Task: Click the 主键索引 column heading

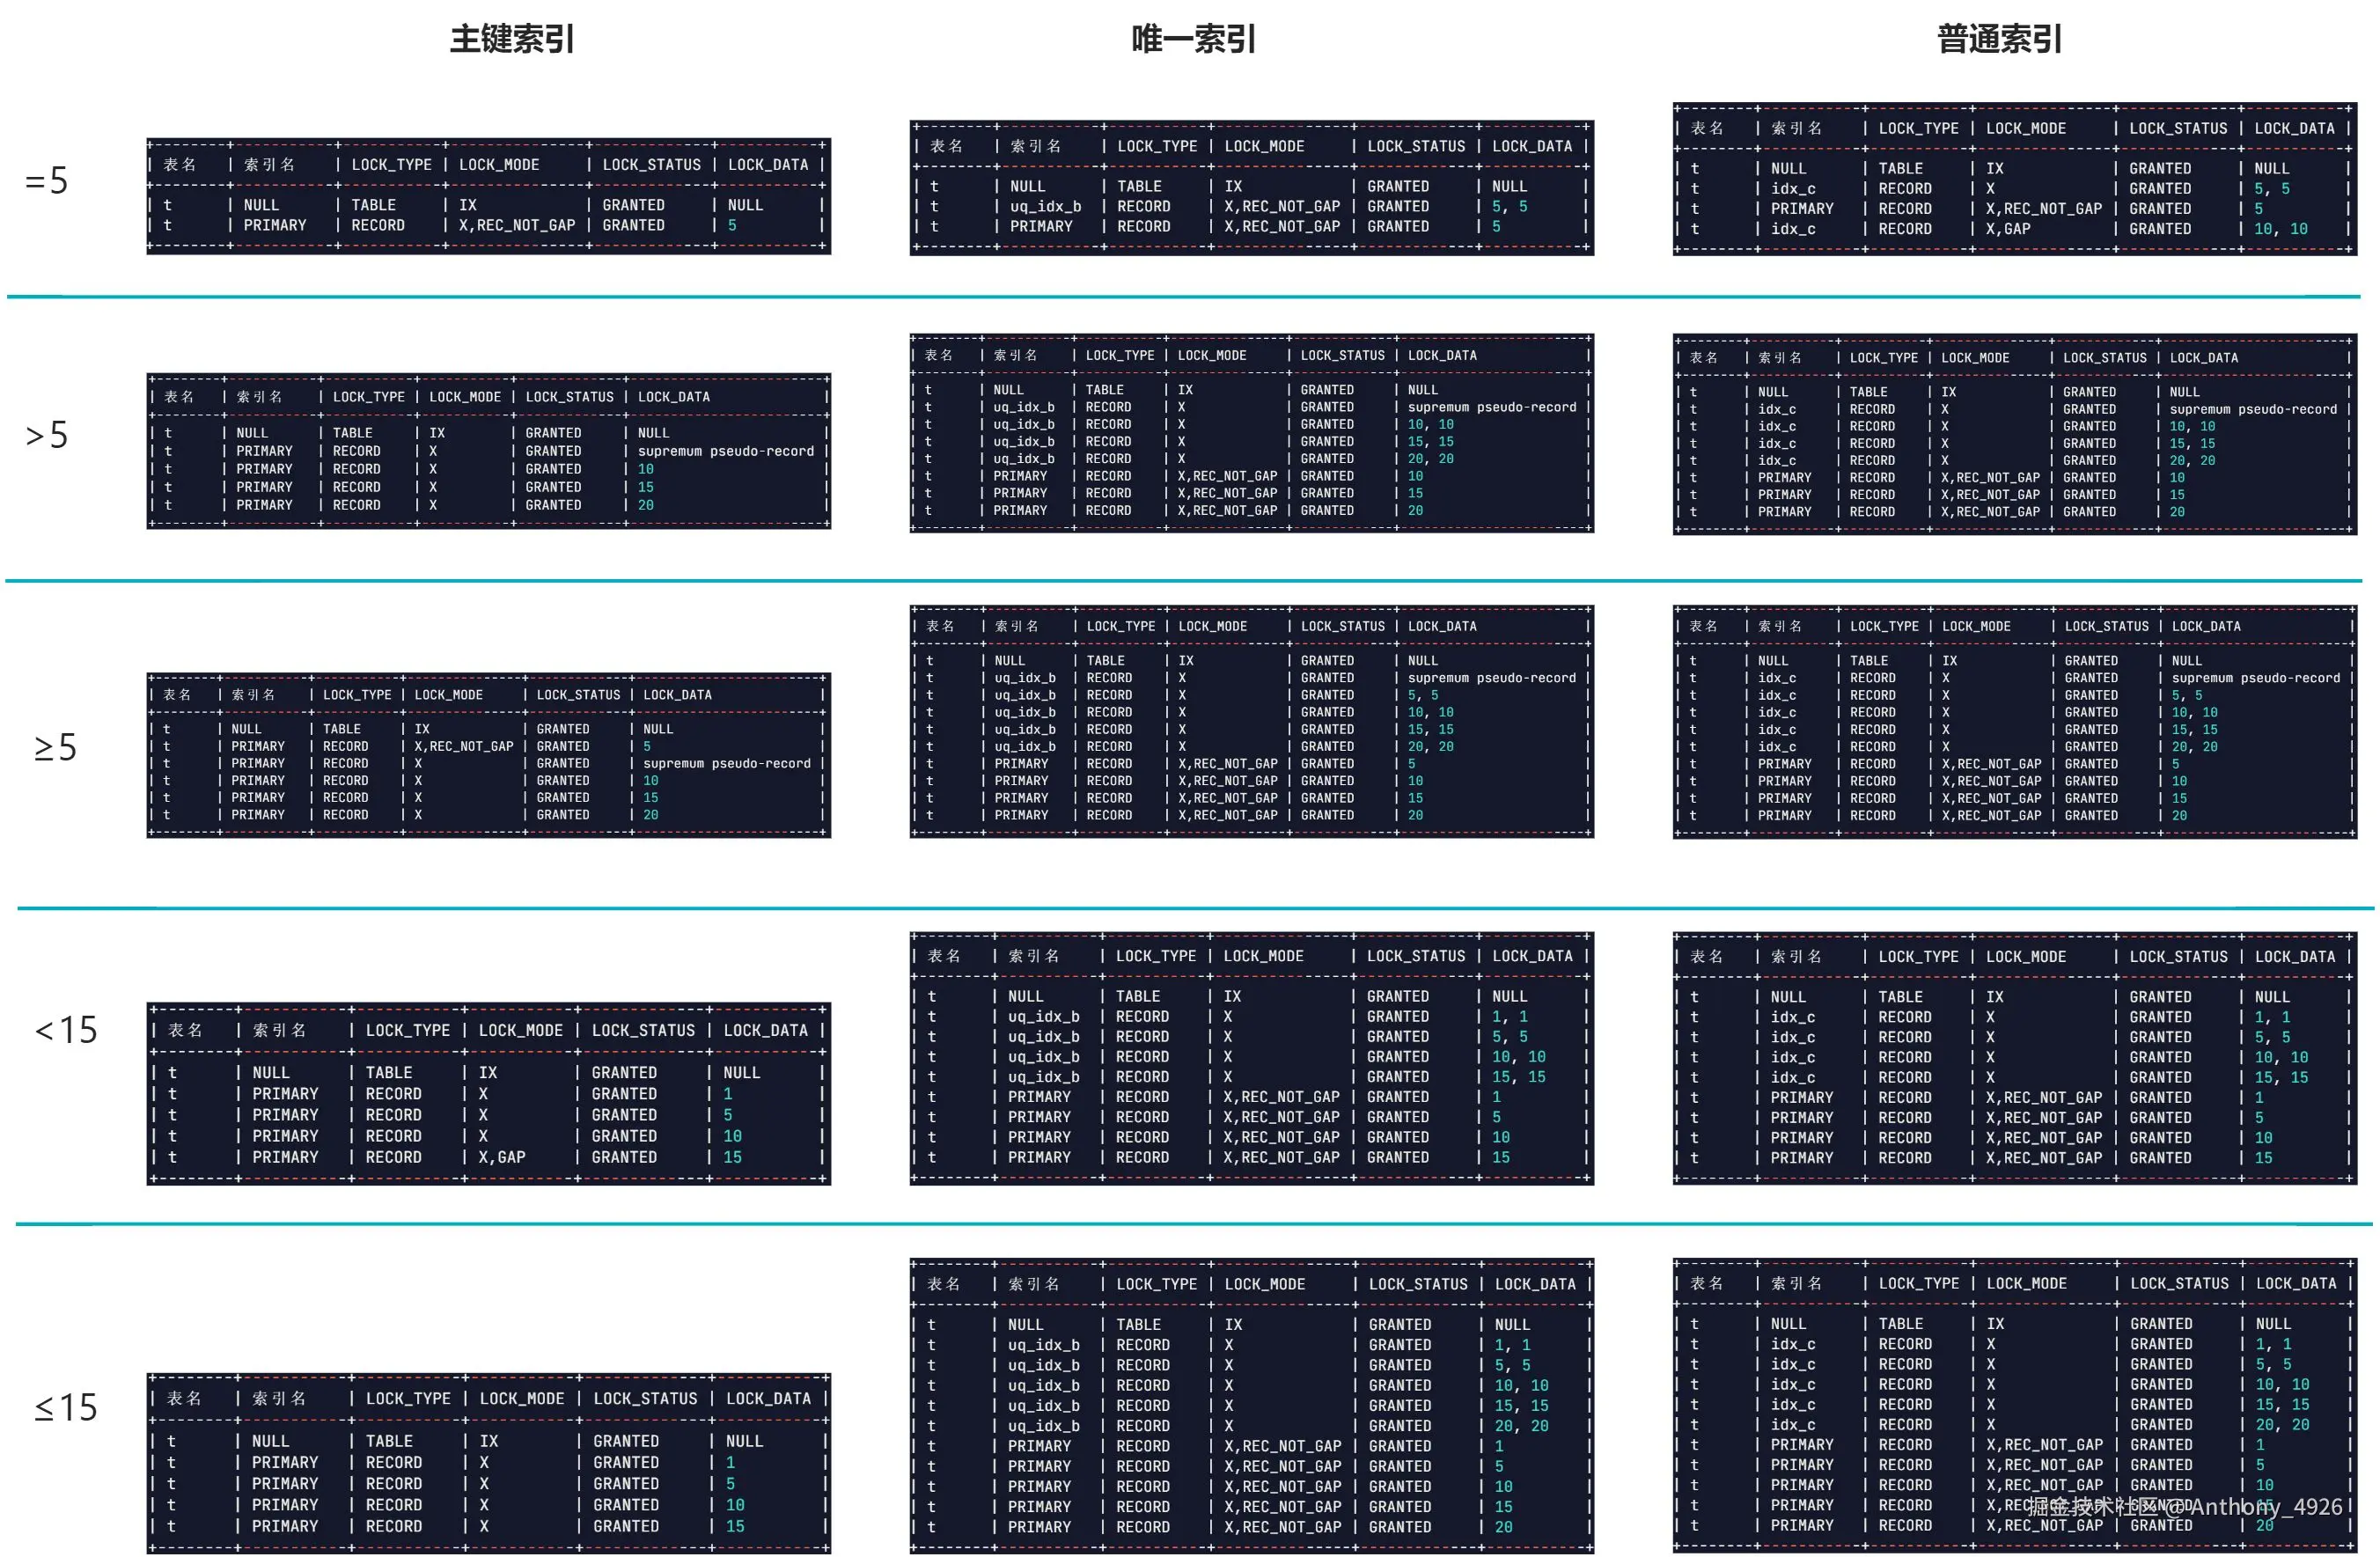Action: pyautogui.click(x=511, y=39)
